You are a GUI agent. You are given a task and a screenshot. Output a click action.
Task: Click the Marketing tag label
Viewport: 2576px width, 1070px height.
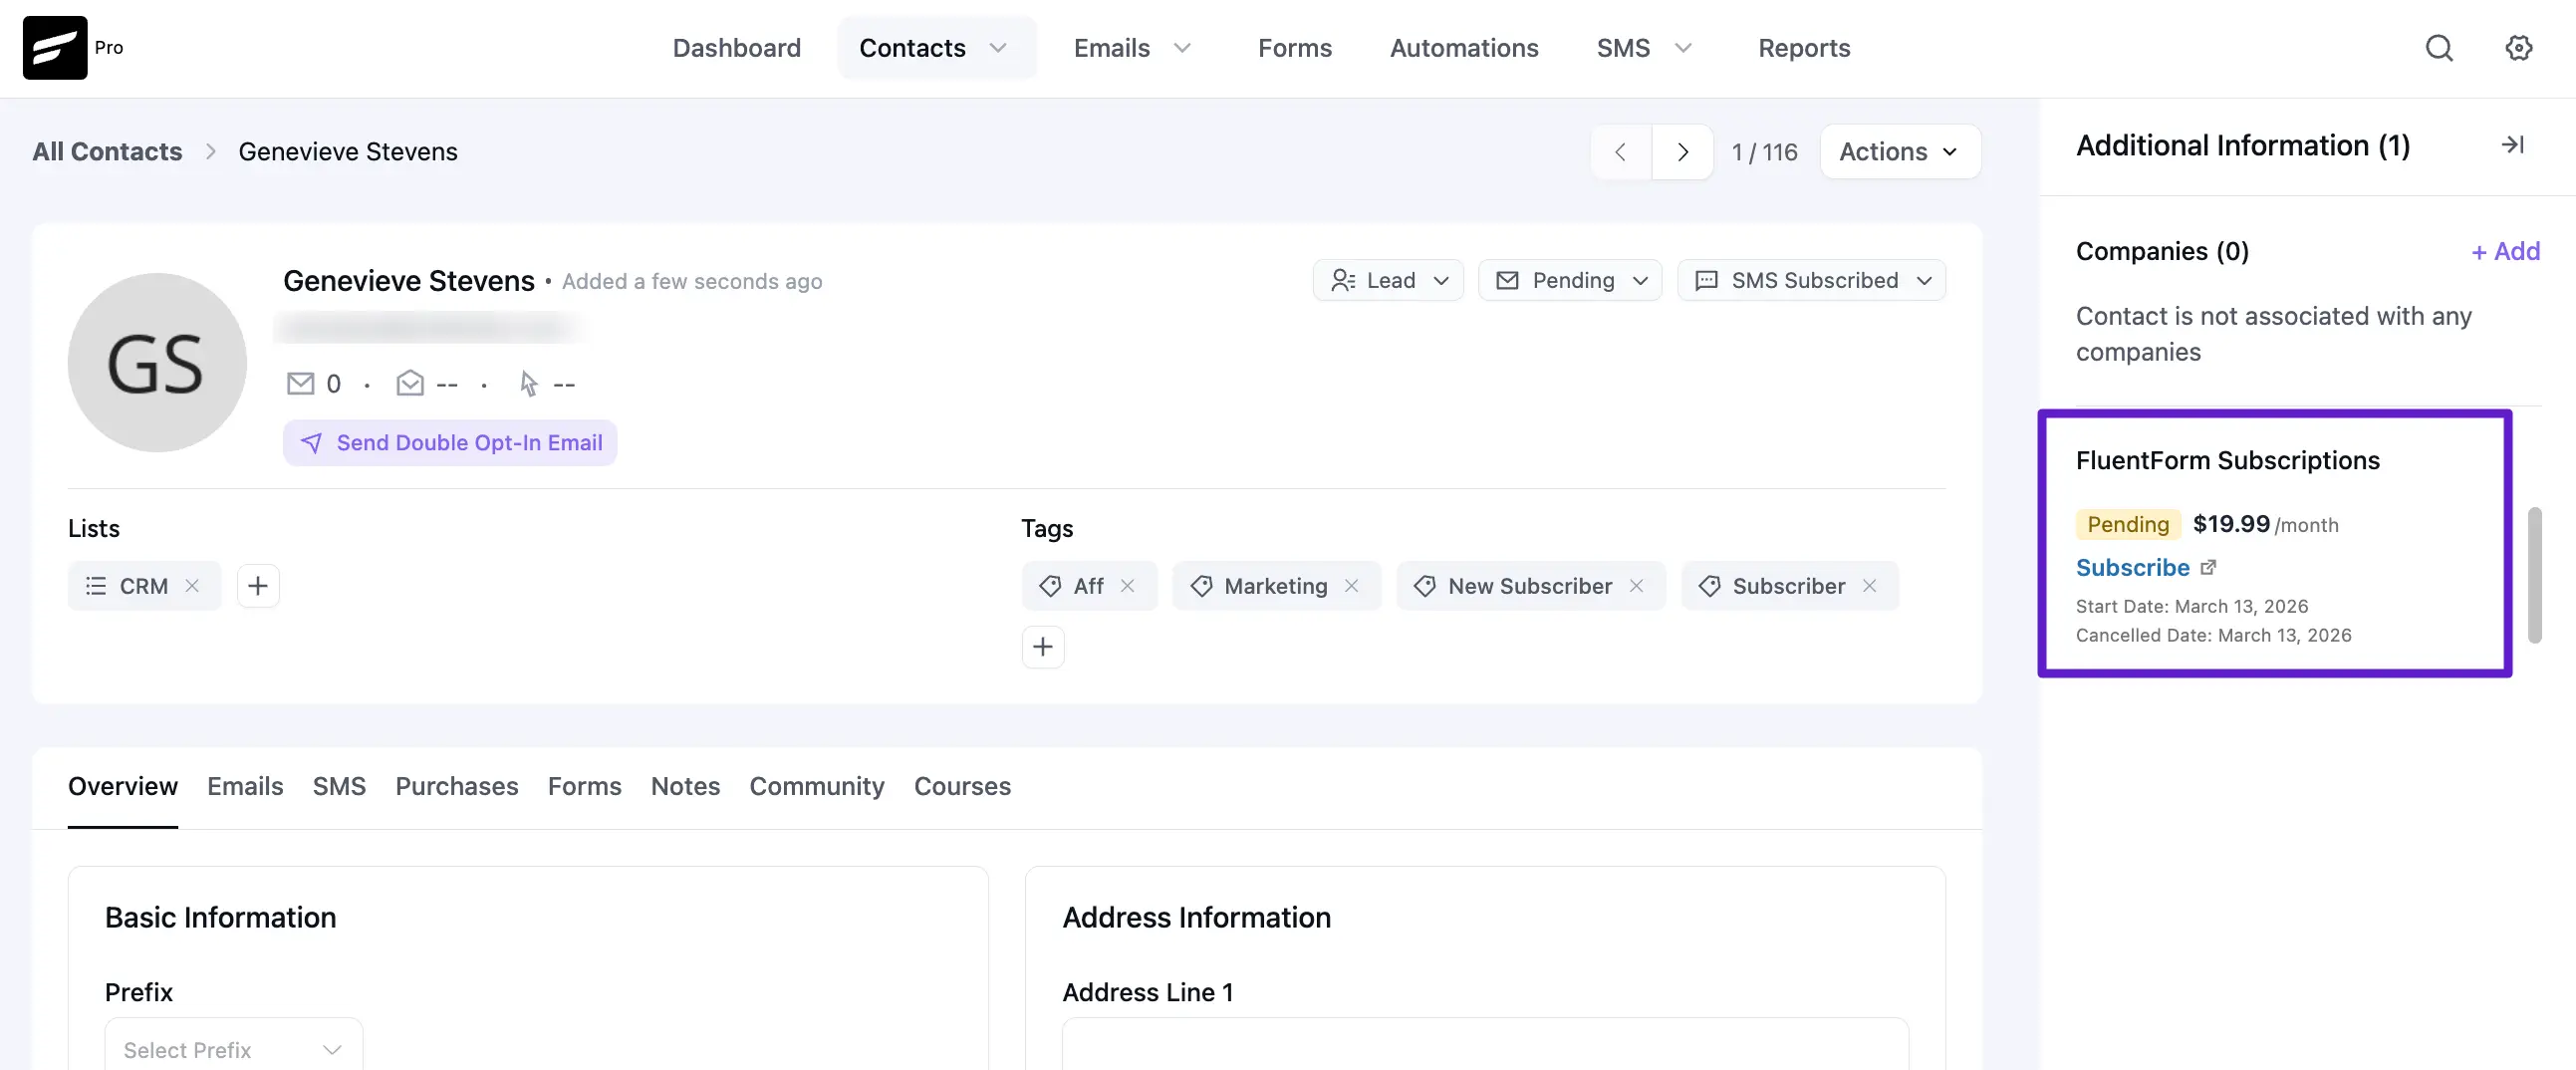(x=1276, y=586)
